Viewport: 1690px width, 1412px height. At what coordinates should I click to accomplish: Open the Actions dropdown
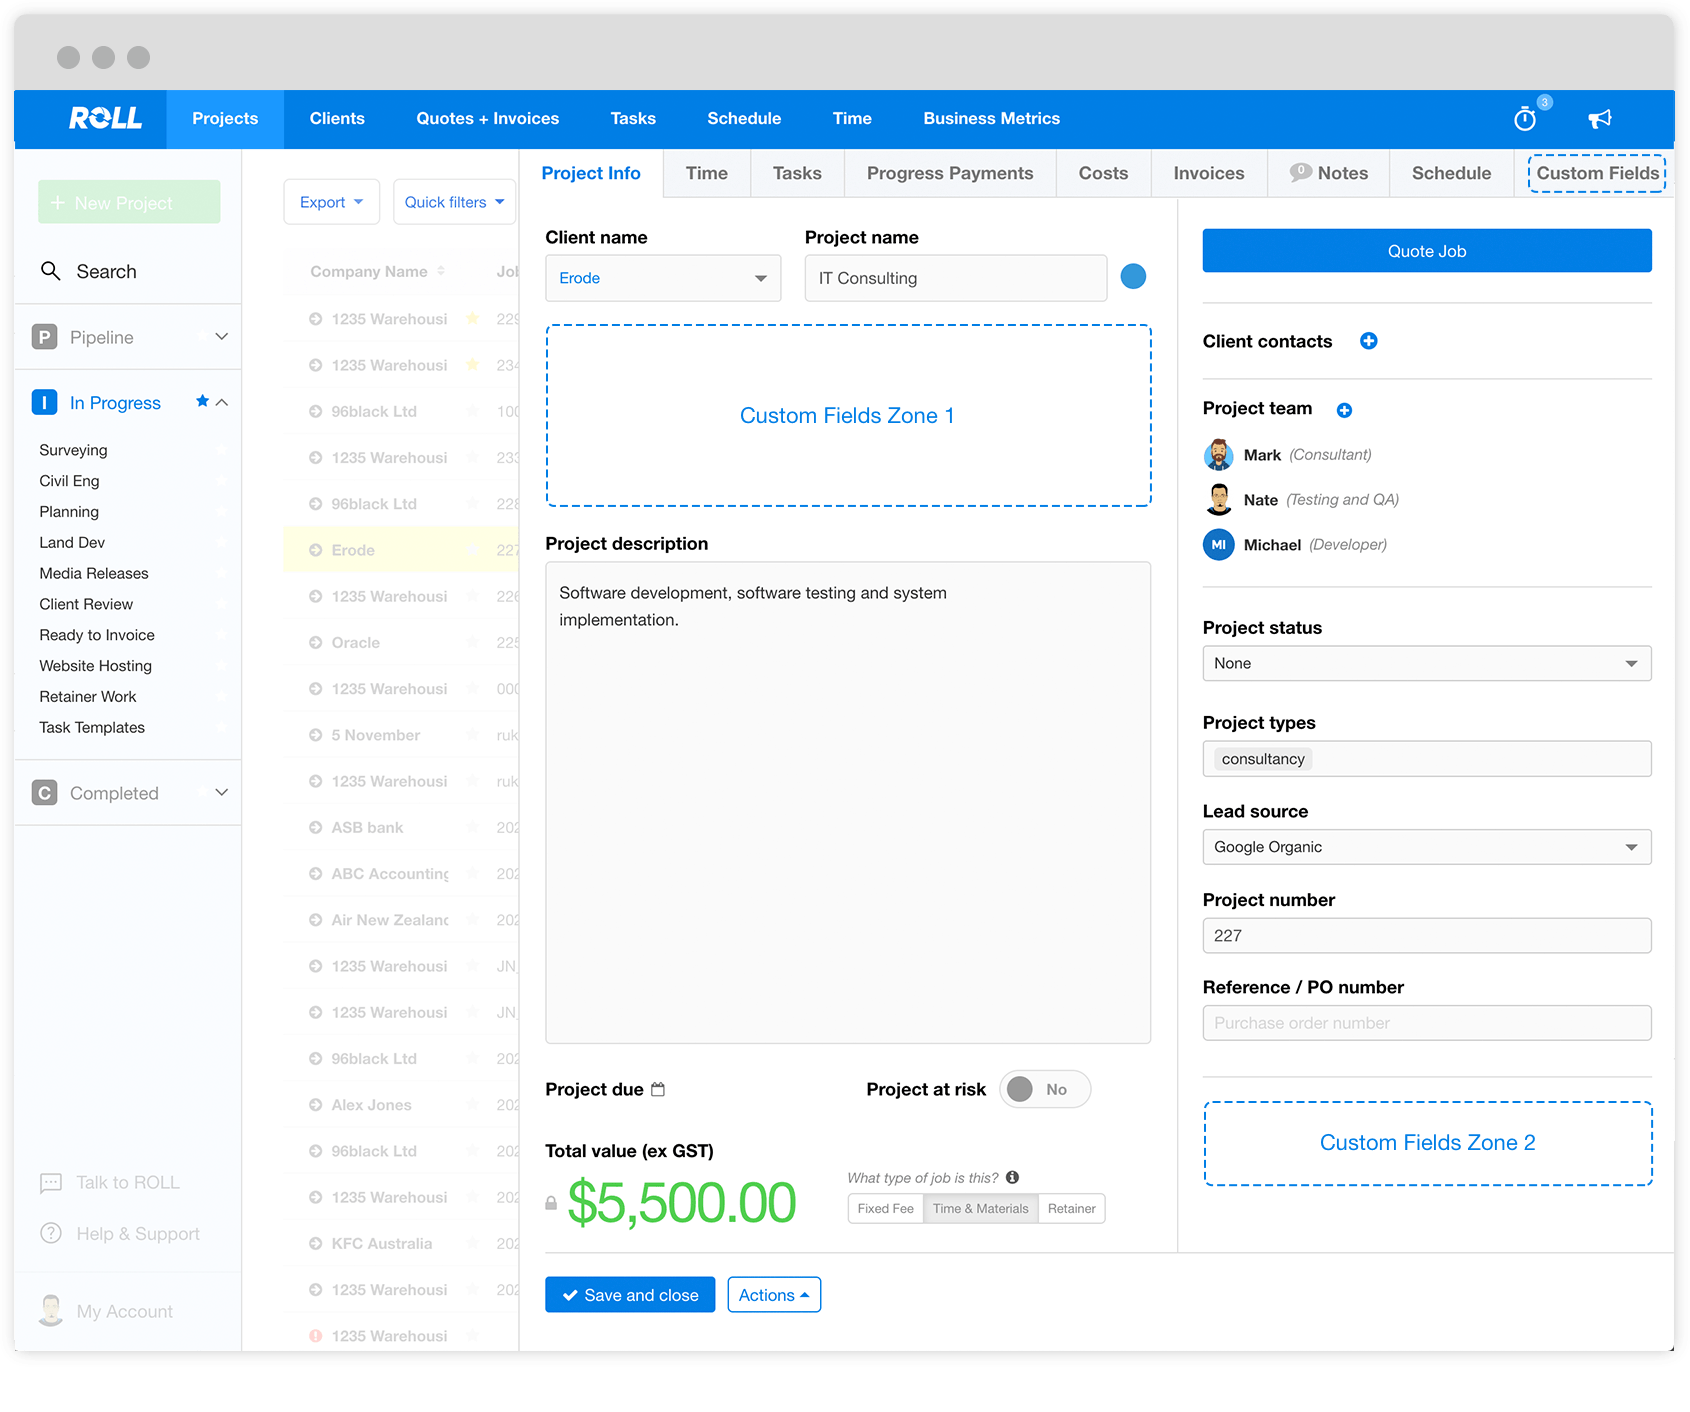[774, 1295]
